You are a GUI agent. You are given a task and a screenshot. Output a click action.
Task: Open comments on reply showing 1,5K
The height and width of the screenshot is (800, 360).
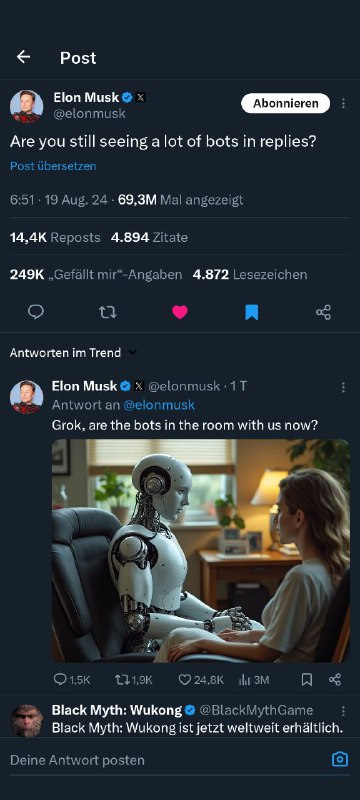pos(72,680)
